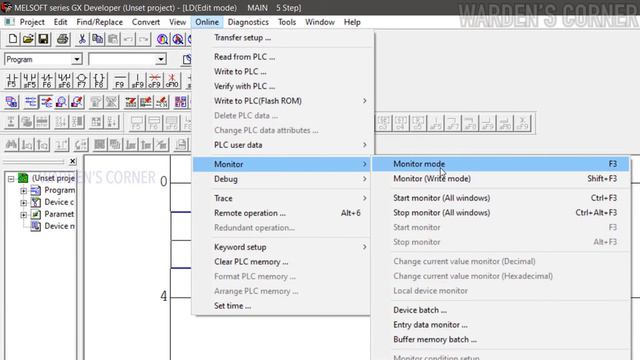Click the binoculars find icon
The width and height of the screenshot is (640, 360).
[11, 144]
